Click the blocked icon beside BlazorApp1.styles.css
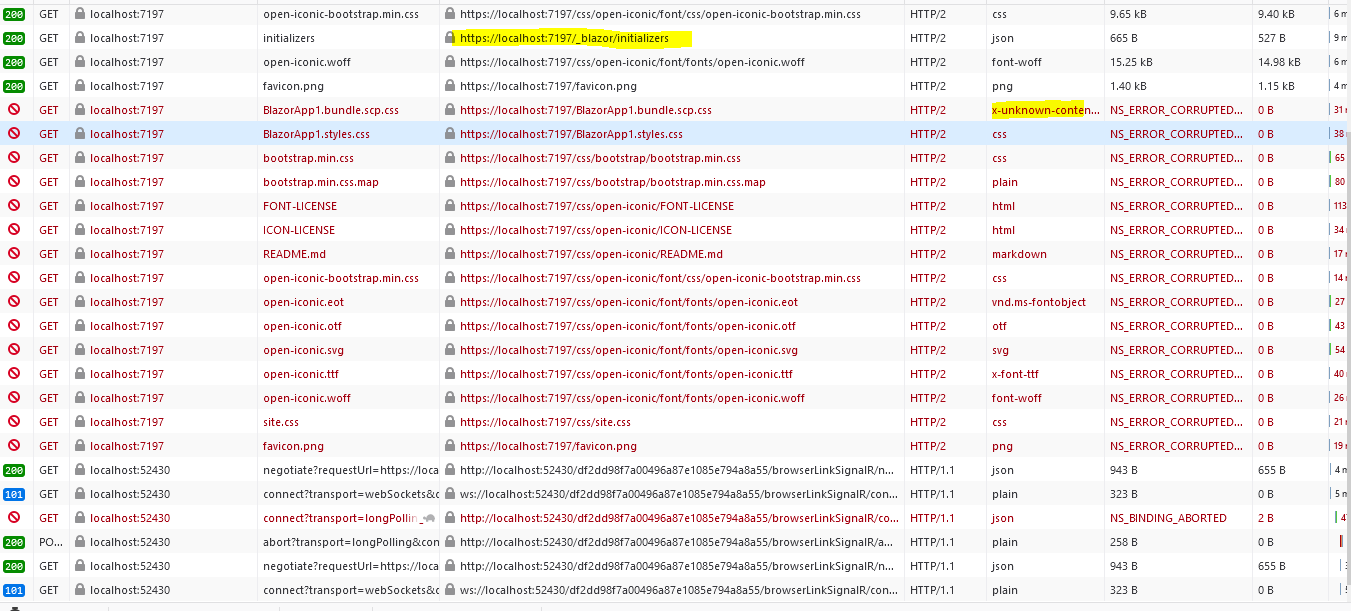Image resolution: width=1351 pixels, height=611 pixels. click(14, 134)
